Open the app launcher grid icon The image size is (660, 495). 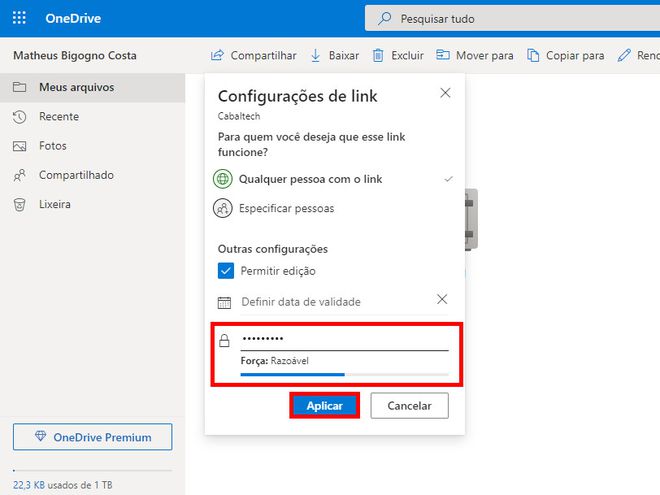(19, 18)
